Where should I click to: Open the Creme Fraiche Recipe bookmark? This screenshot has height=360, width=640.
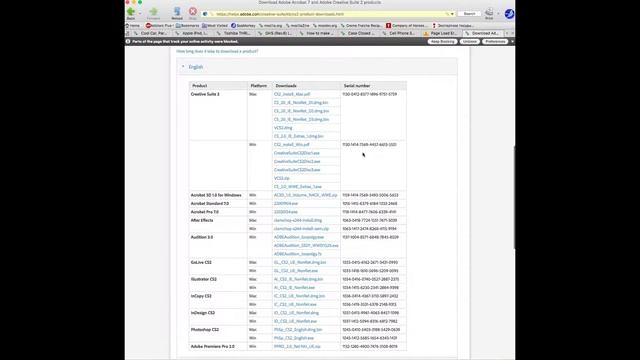[x=362, y=25]
